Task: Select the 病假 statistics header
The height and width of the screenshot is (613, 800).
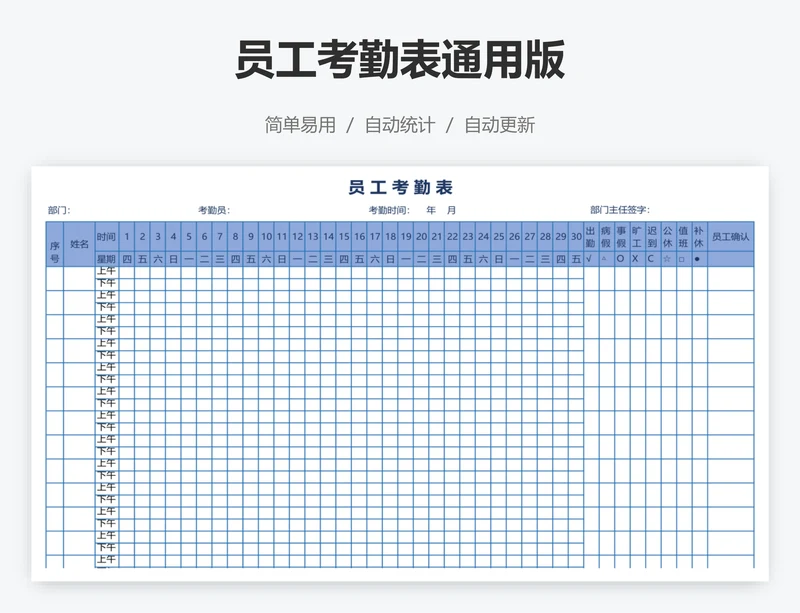Action: [x=606, y=237]
